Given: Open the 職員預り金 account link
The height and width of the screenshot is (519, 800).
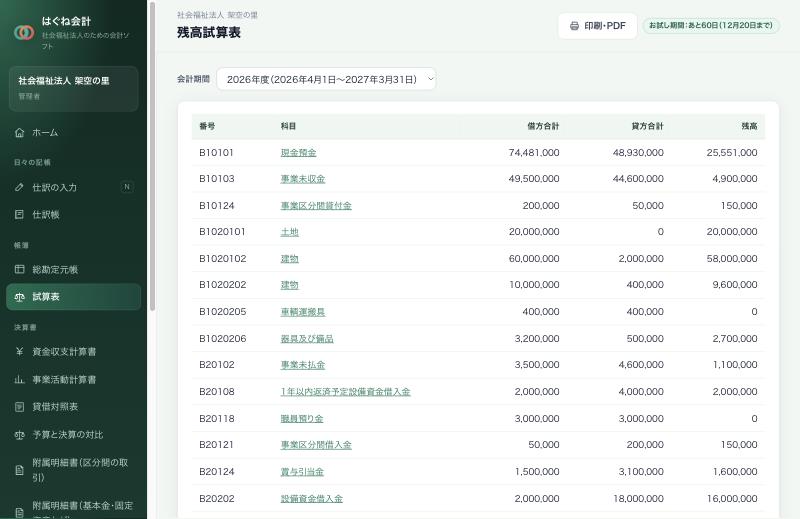Looking at the screenshot, I should [x=302, y=418].
